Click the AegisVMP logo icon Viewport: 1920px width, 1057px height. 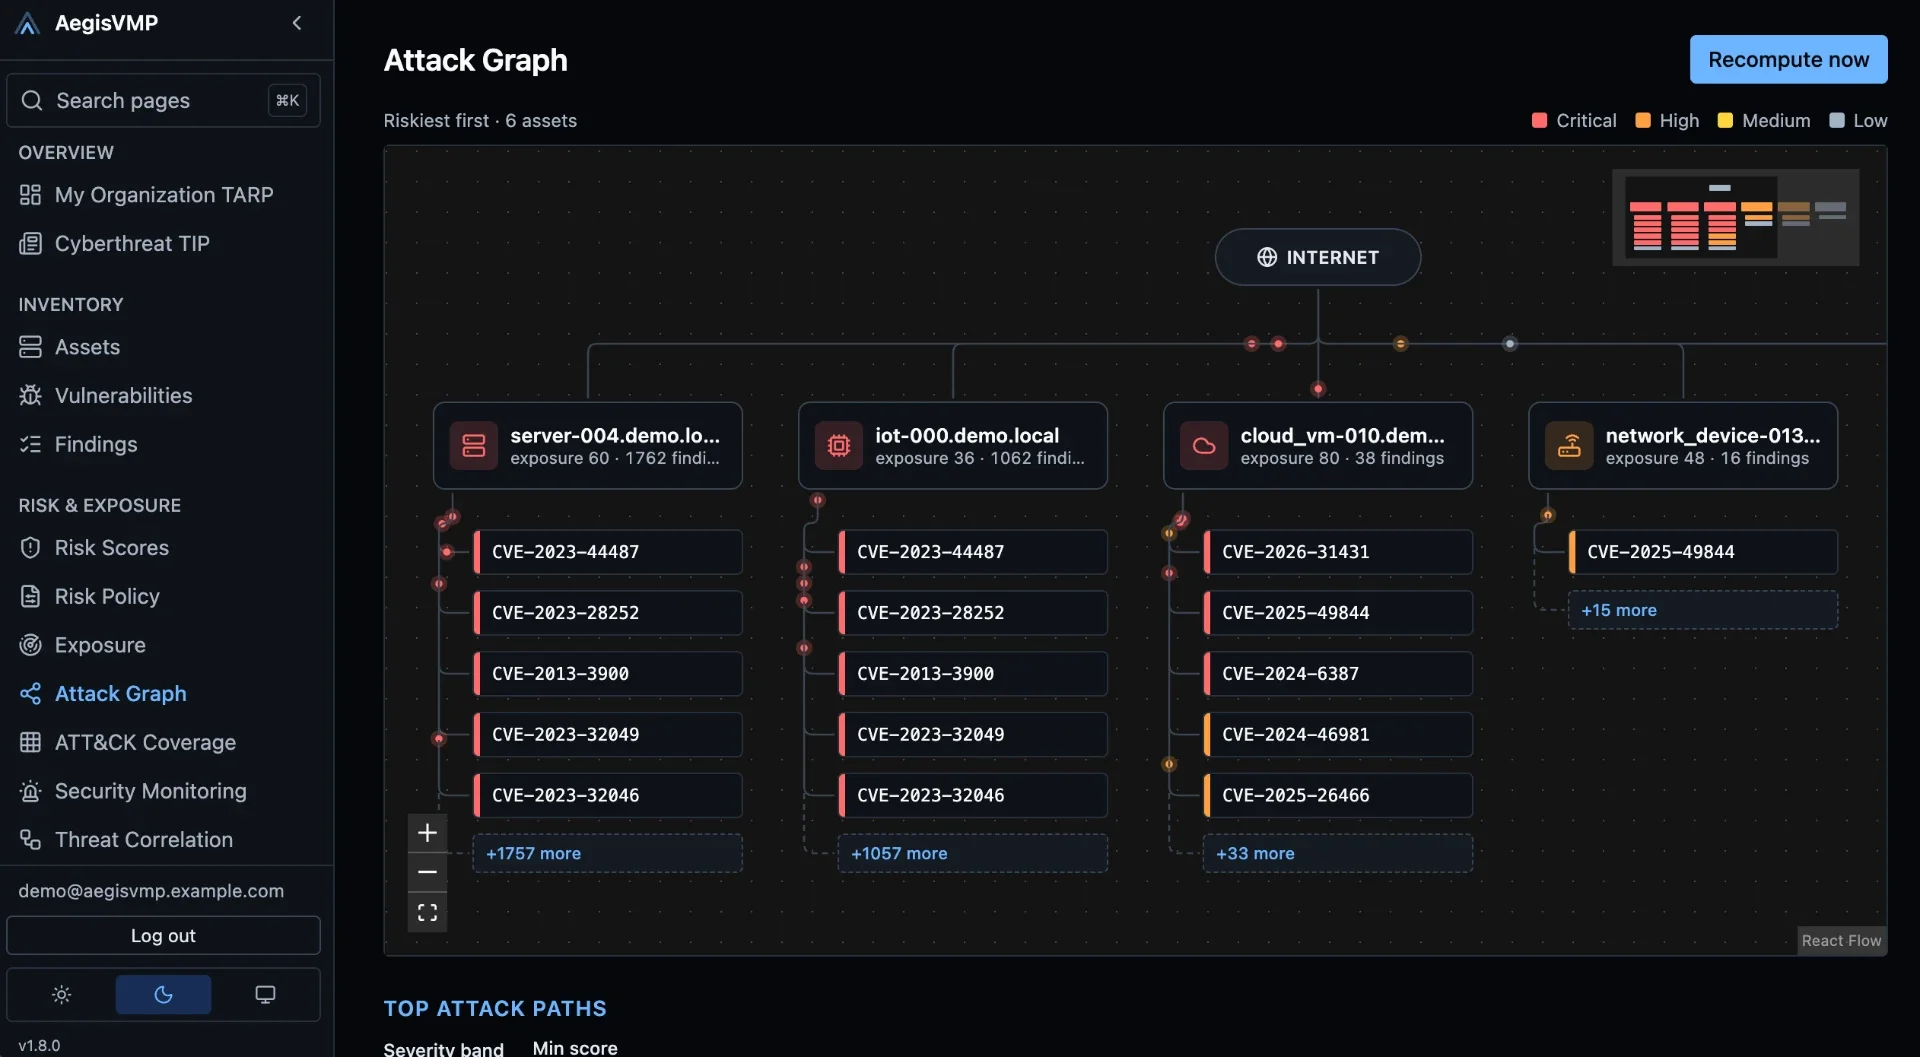[x=28, y=23]
